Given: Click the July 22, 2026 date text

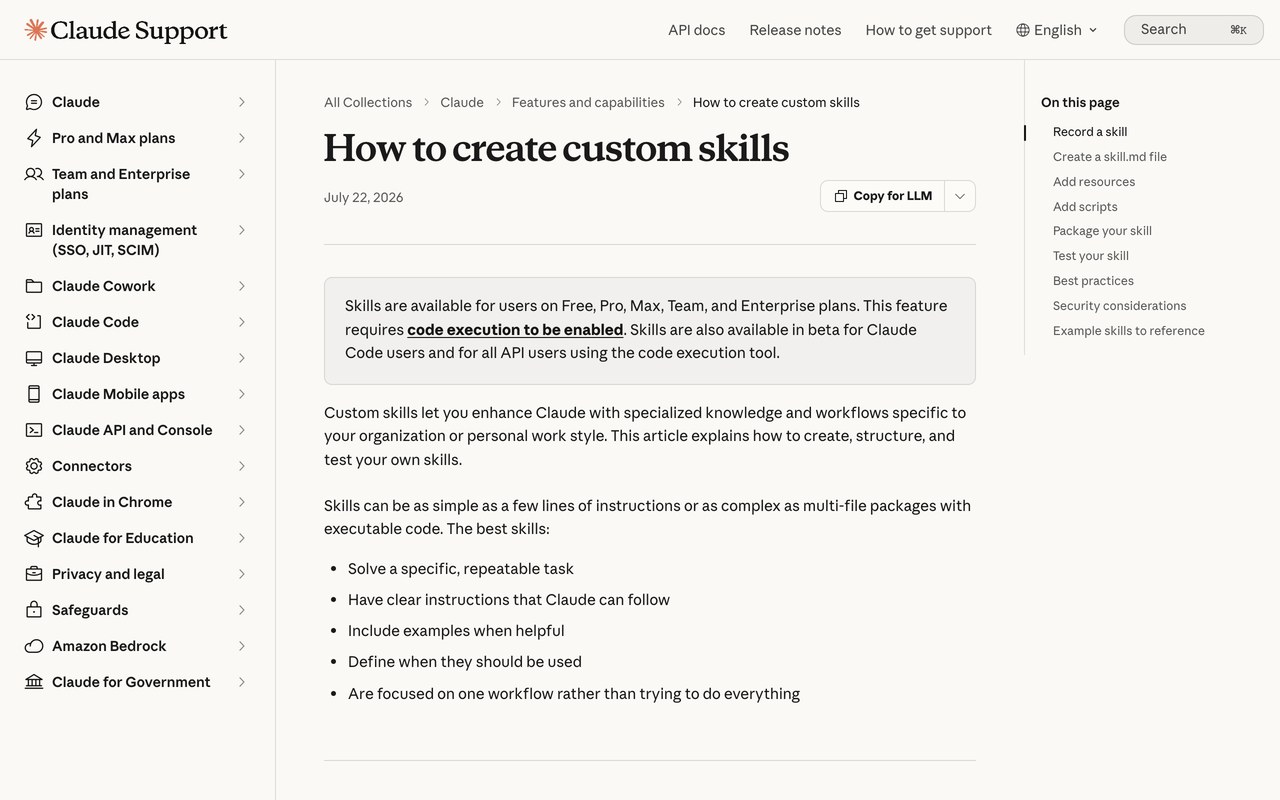Looking at the screenshot, I should [x=364, y=197].
